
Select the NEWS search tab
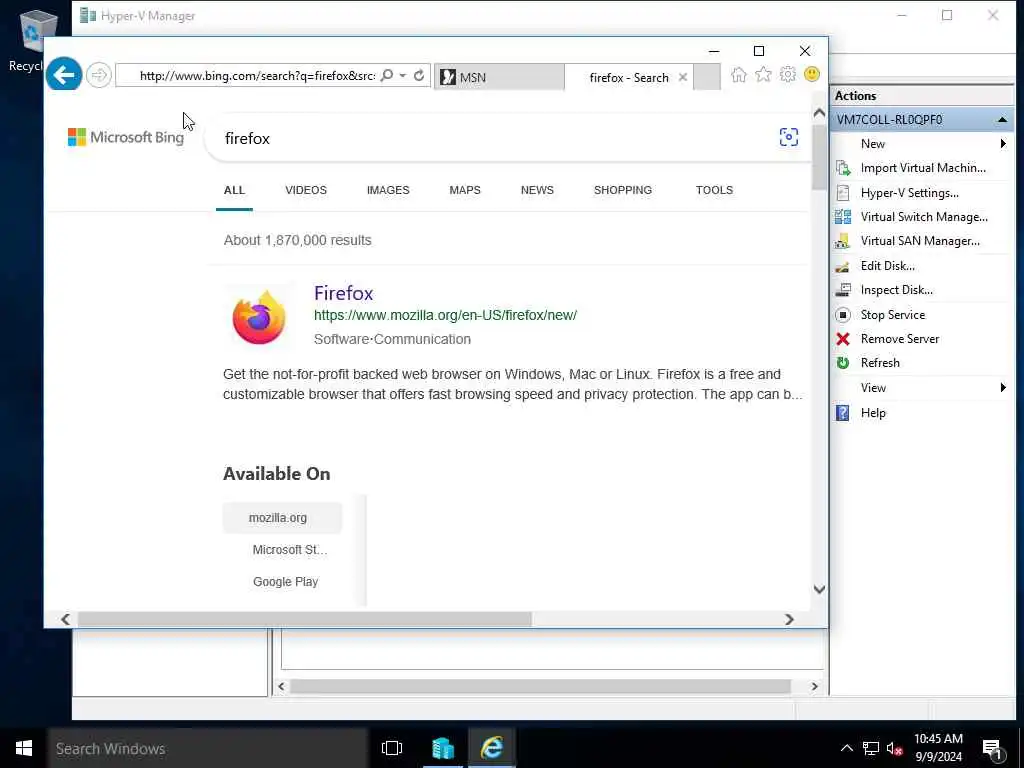tap(537, 190)
